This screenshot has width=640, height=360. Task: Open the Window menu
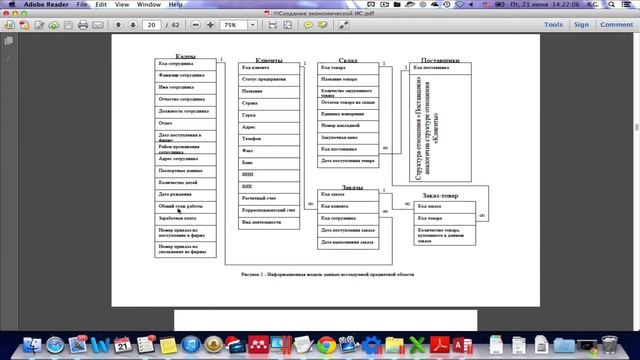[x=149, y=4]
